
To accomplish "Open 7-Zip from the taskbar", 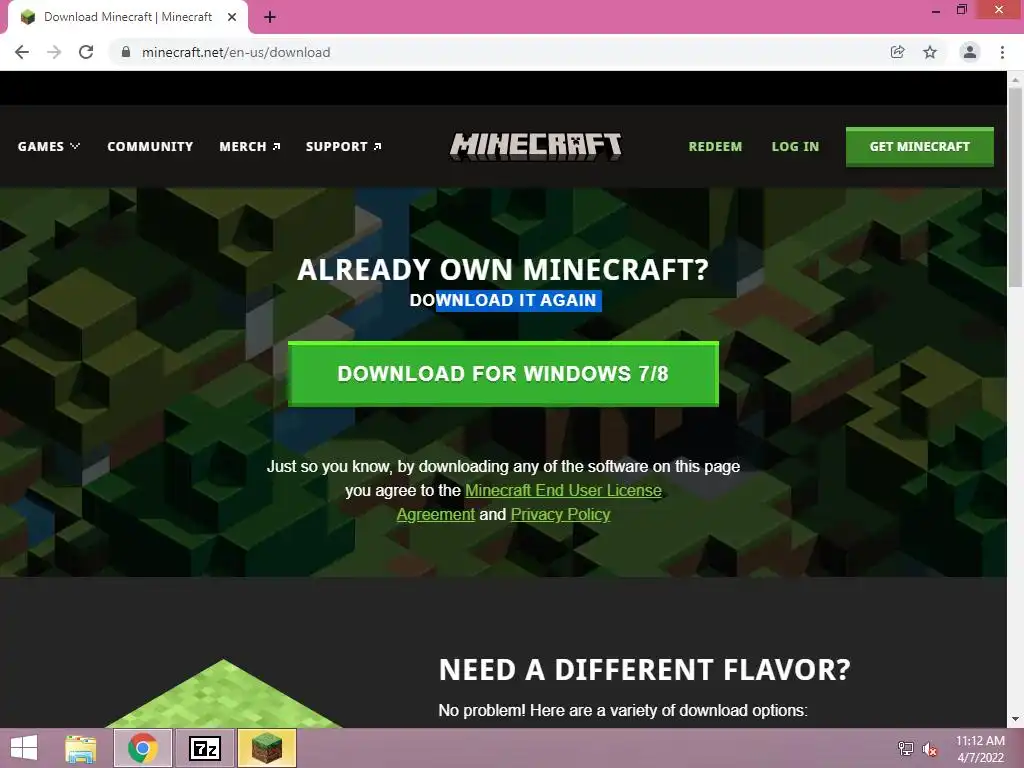I will click(x=205, y=748).
